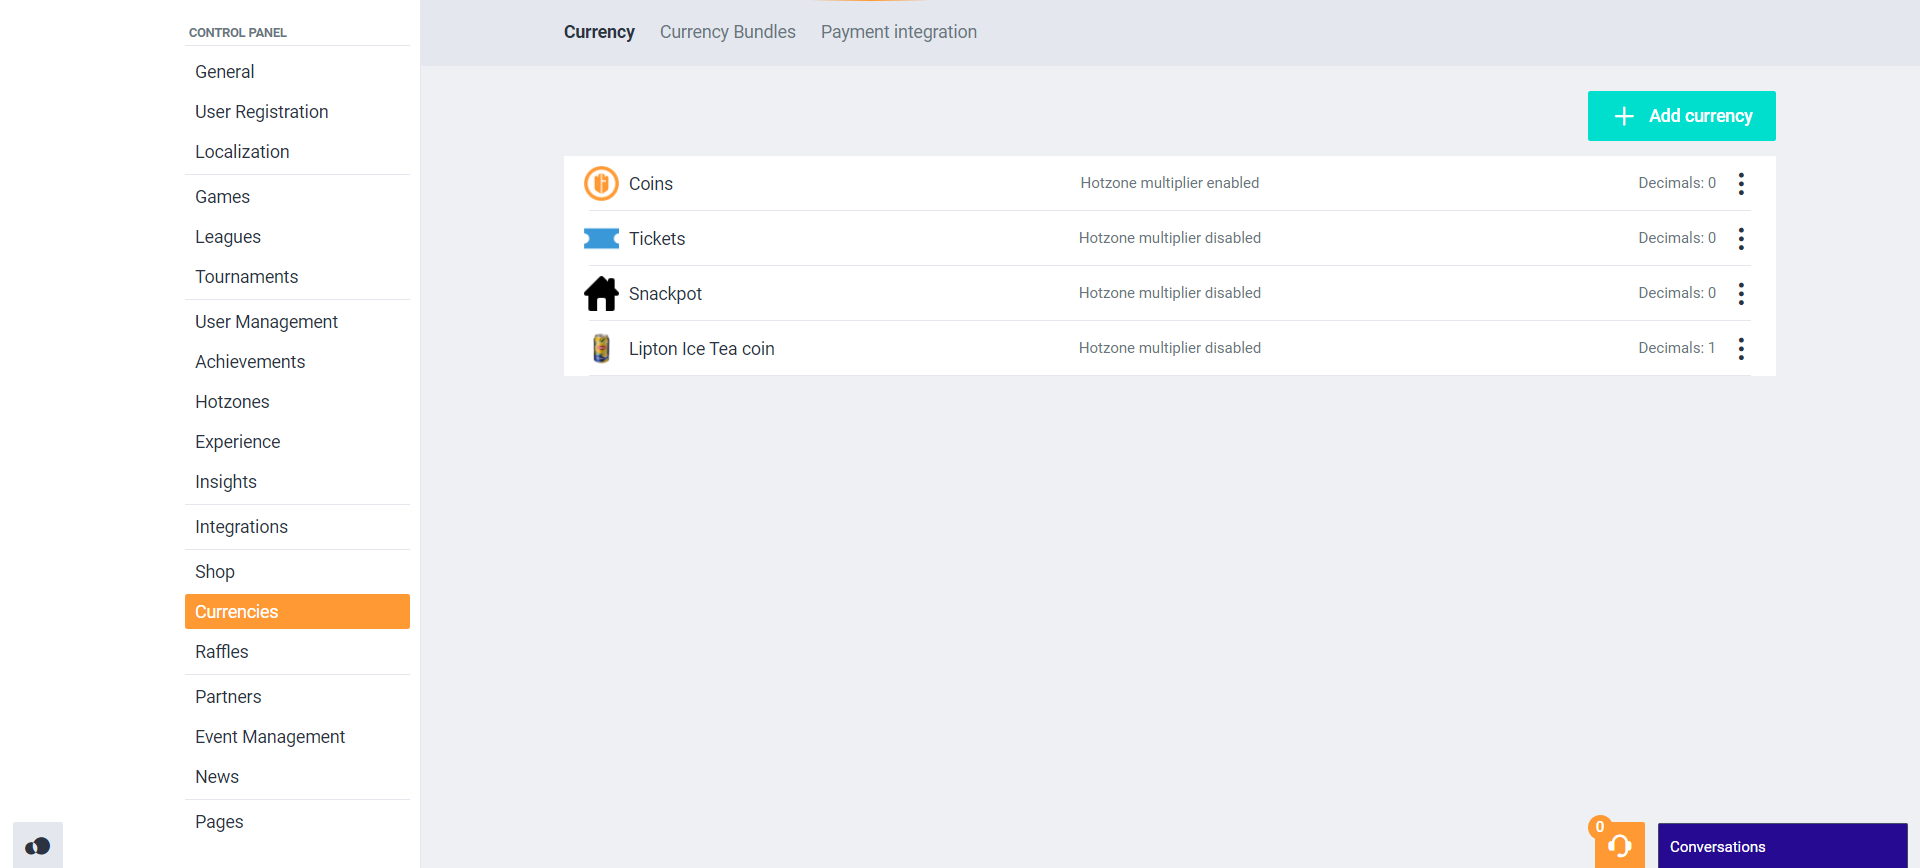Screen dimensions: 1920x868
Task: Open the three-dot menu for Coins
Action: click(1741, 184)
